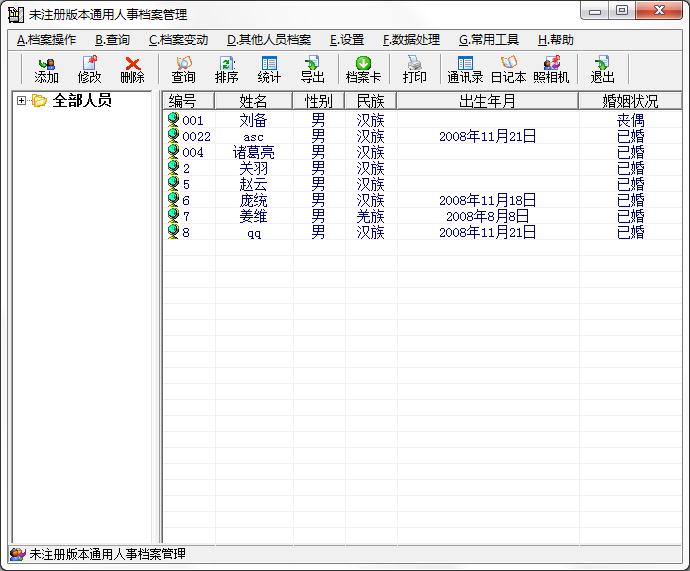Image resolution: width=690 pixels, height=571 pixels.
Task: Select the name cell 关羽
Action: (253, 168)
